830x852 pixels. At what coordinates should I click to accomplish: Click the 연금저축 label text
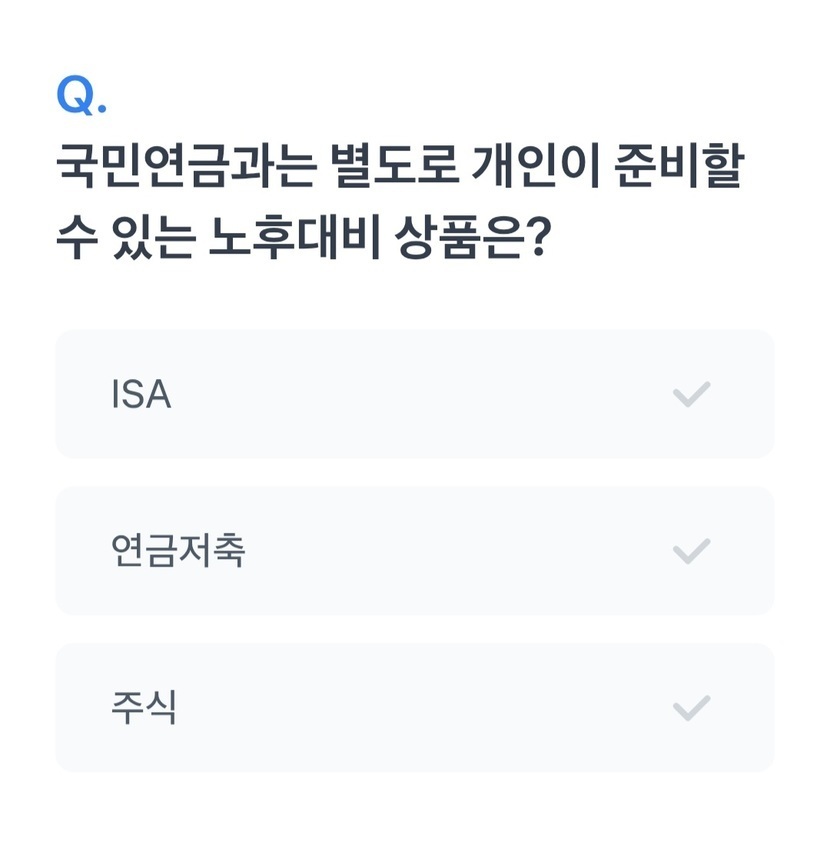tap(178, 551)
